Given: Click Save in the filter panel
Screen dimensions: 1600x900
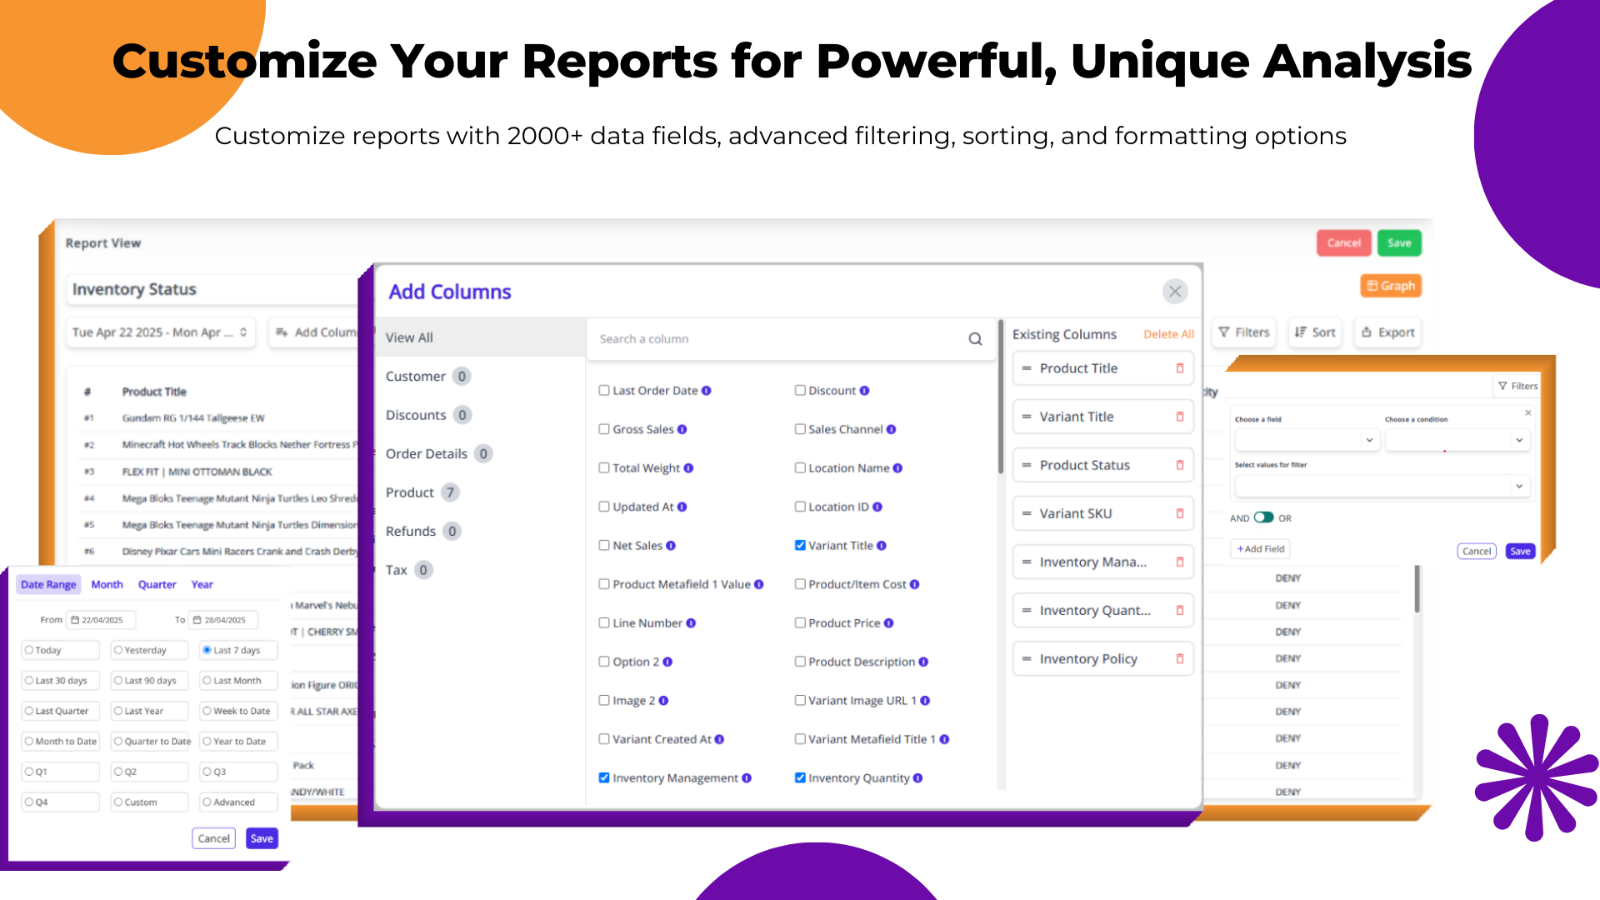Looking at the screenshot, I should pos(1520,551).
